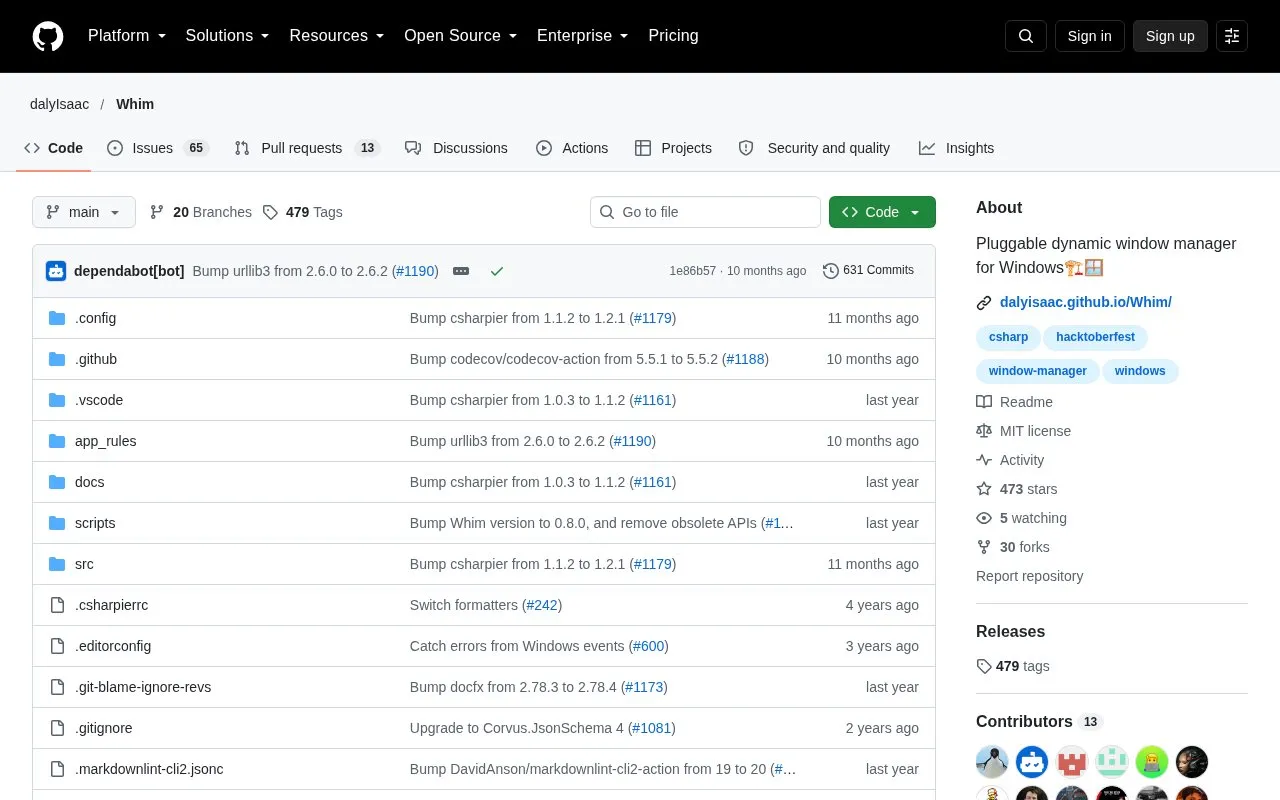Click the 631 Commits history link
This screenshot has height=800, width=1280.
coord(868,270)
